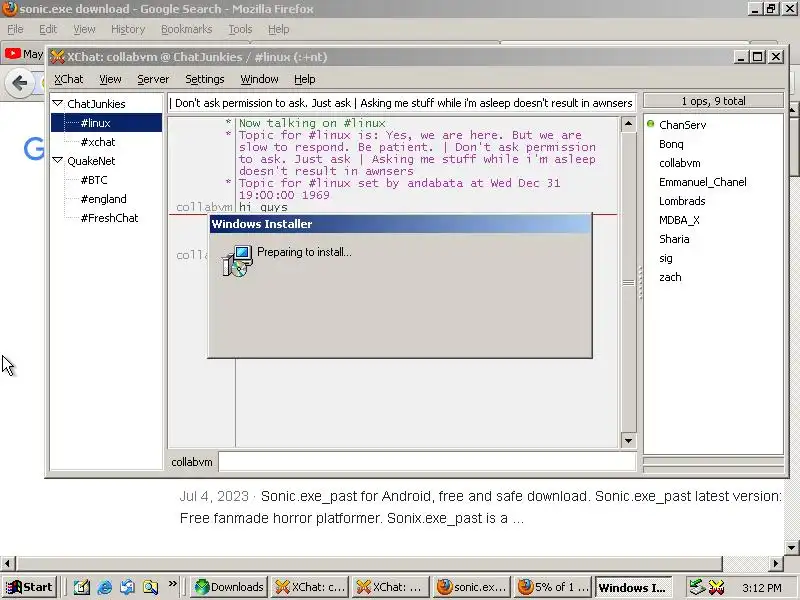Select user MDBA_X in the user list
This screenshot has width=800, height=600.
coord(679,220)
